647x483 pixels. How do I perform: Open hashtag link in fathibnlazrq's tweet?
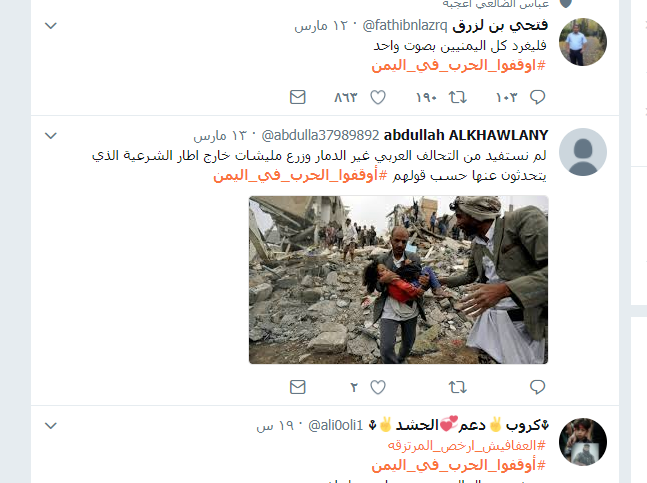(x=458, y=66)
